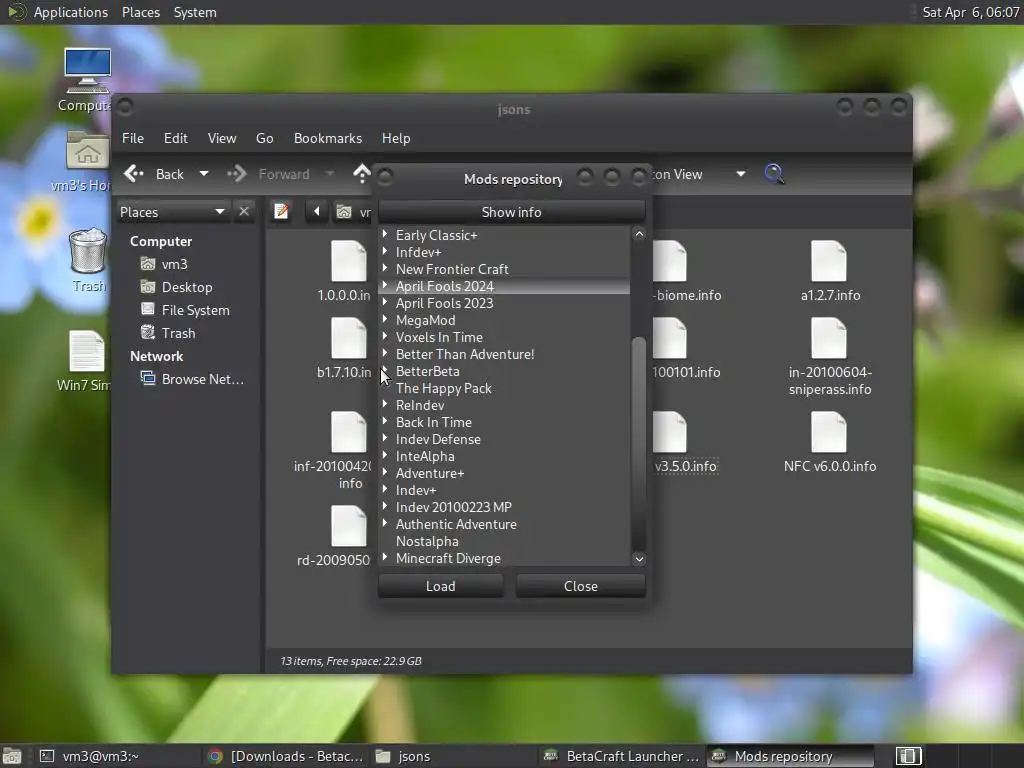This screenshot has height=768, width=1024.
Task: Click the Show info button
Action: (x=511, y=212)
